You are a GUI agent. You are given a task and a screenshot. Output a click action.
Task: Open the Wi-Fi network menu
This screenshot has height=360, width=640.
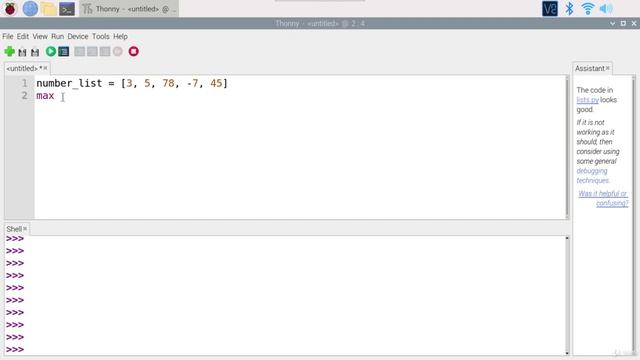[x=588, y=9]
